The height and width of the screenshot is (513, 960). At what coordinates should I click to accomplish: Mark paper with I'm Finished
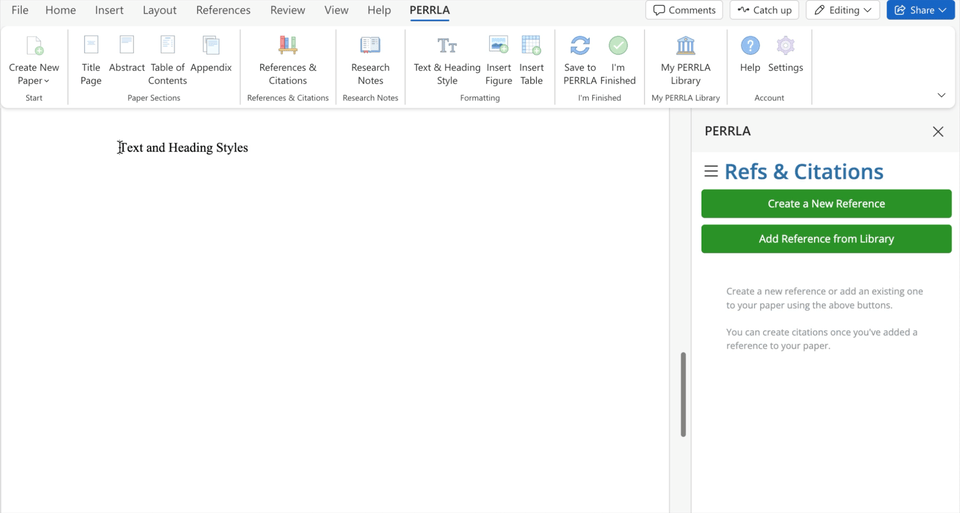[x=618, y=60]
